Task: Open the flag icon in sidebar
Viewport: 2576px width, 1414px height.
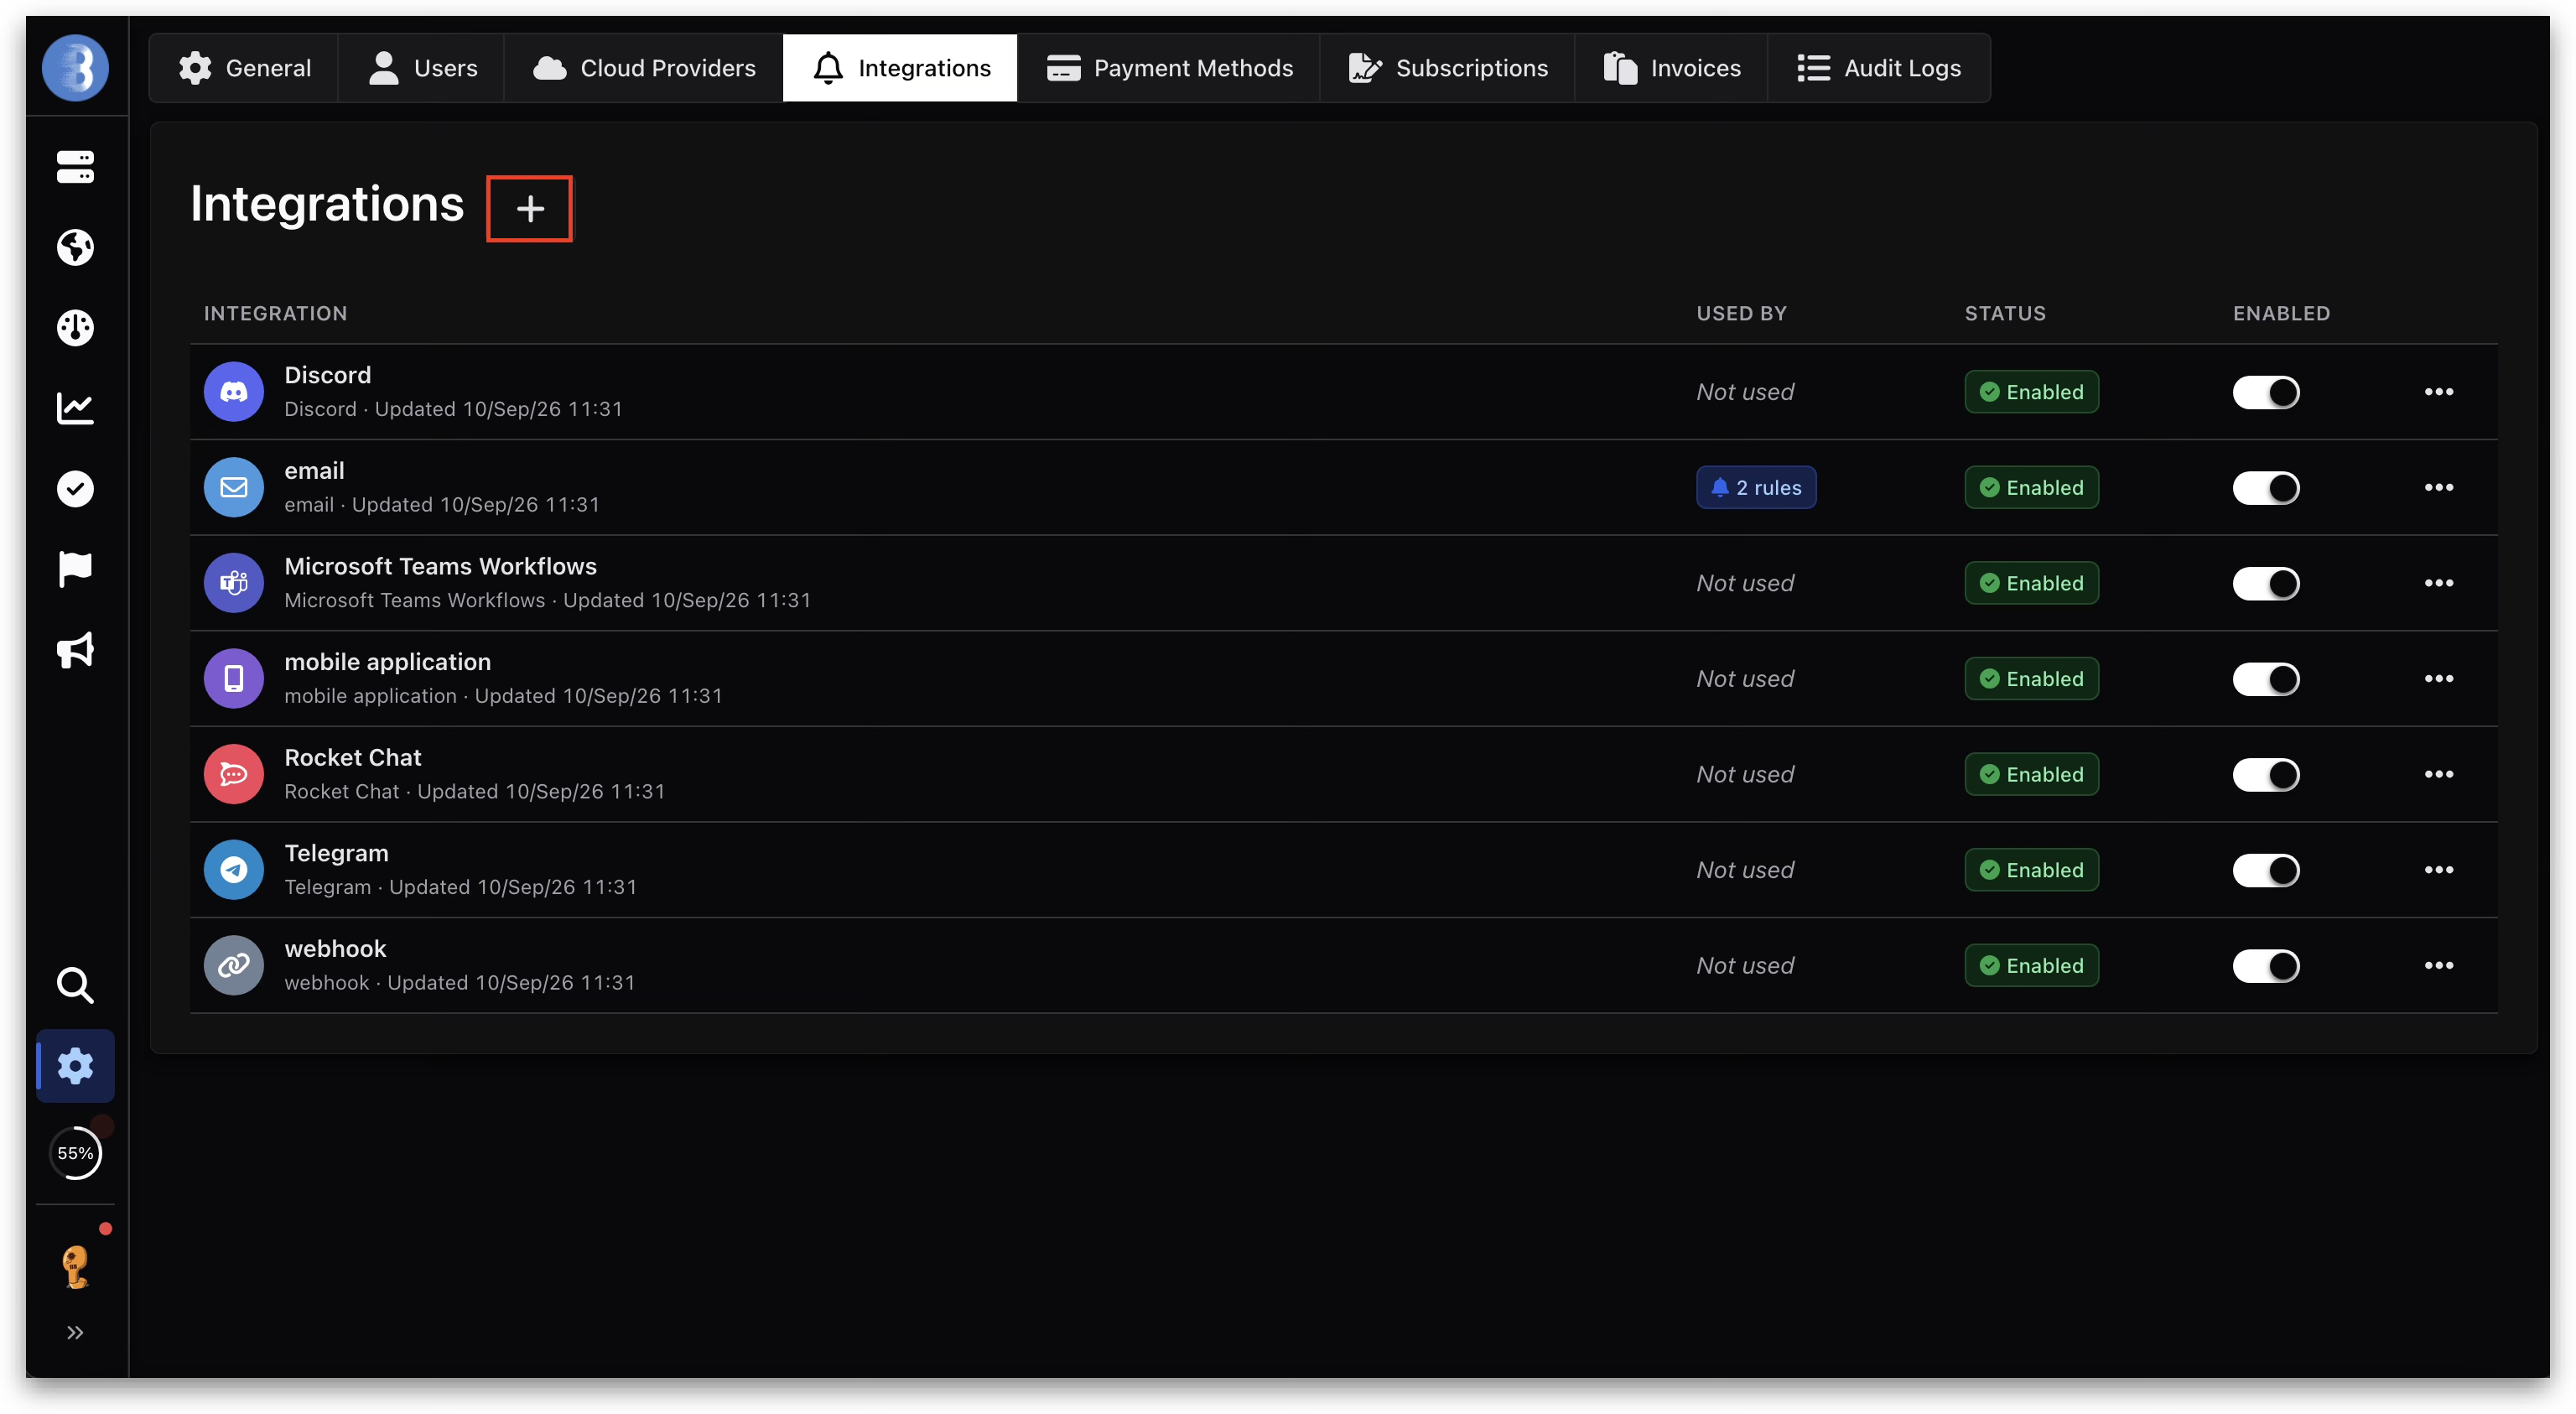Action: (x=75, y=569)
